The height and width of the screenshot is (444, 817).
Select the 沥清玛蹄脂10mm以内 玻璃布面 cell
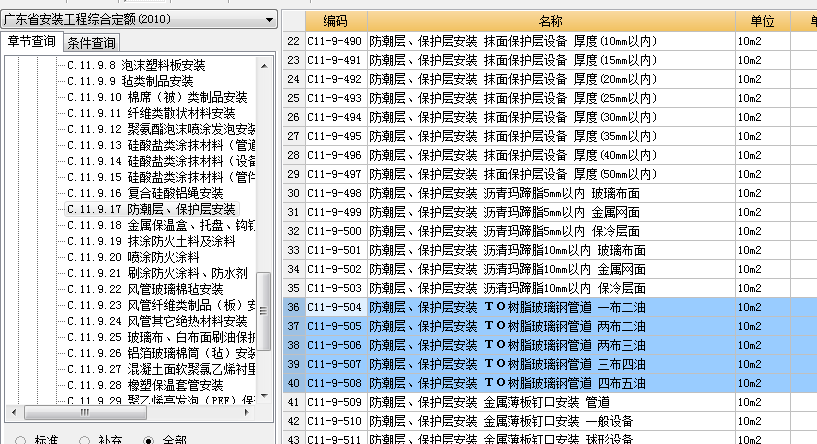(x=551, y=250)
